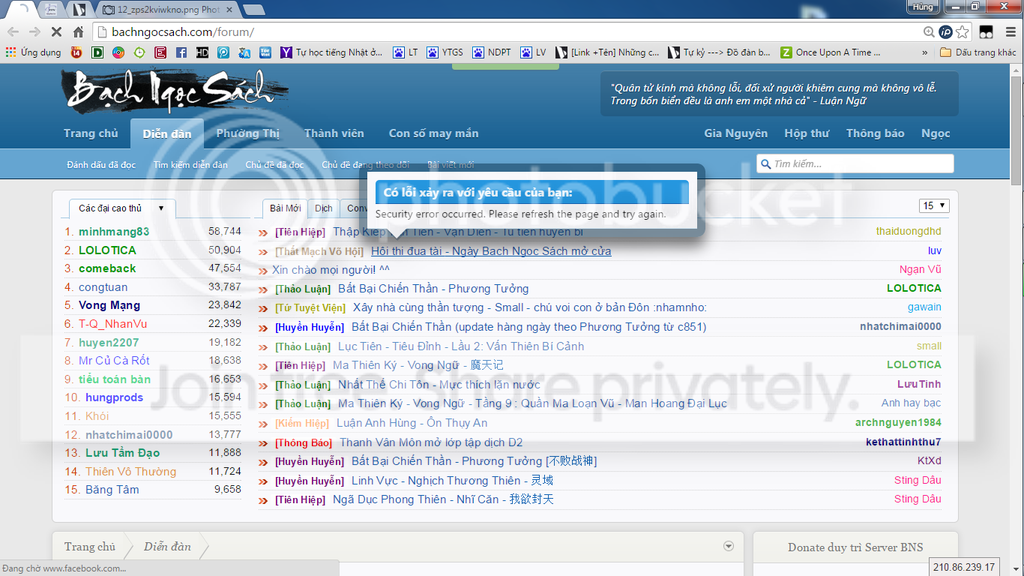The width and height of the screenshot is (1024, 576).
Task: Open the NDPT bookmark in bookmarks bar
Action: click(x=491, y=52)
